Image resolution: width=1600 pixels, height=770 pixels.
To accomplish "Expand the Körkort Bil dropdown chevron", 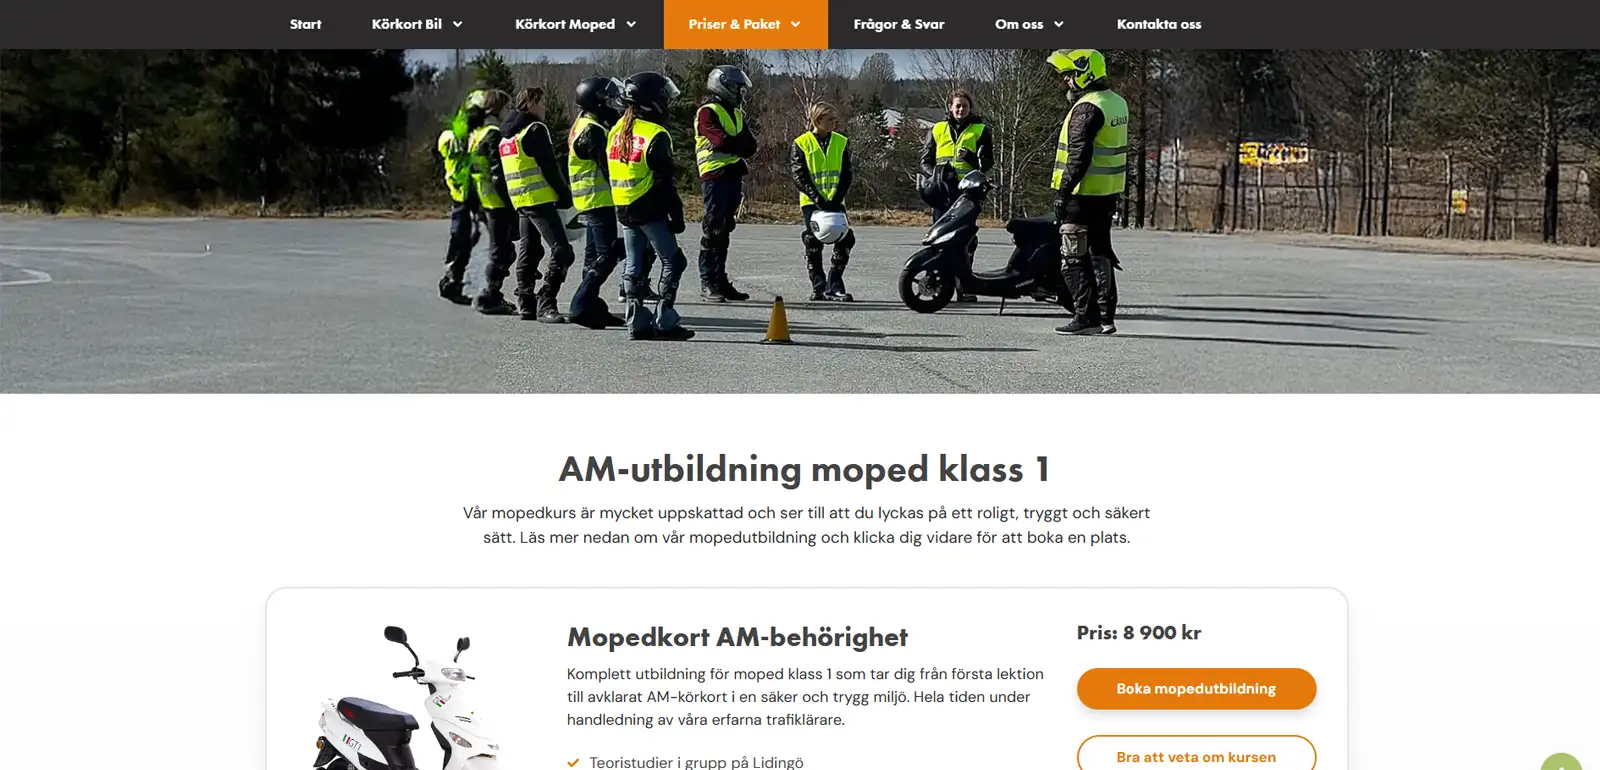I will [x=458, y=24].
